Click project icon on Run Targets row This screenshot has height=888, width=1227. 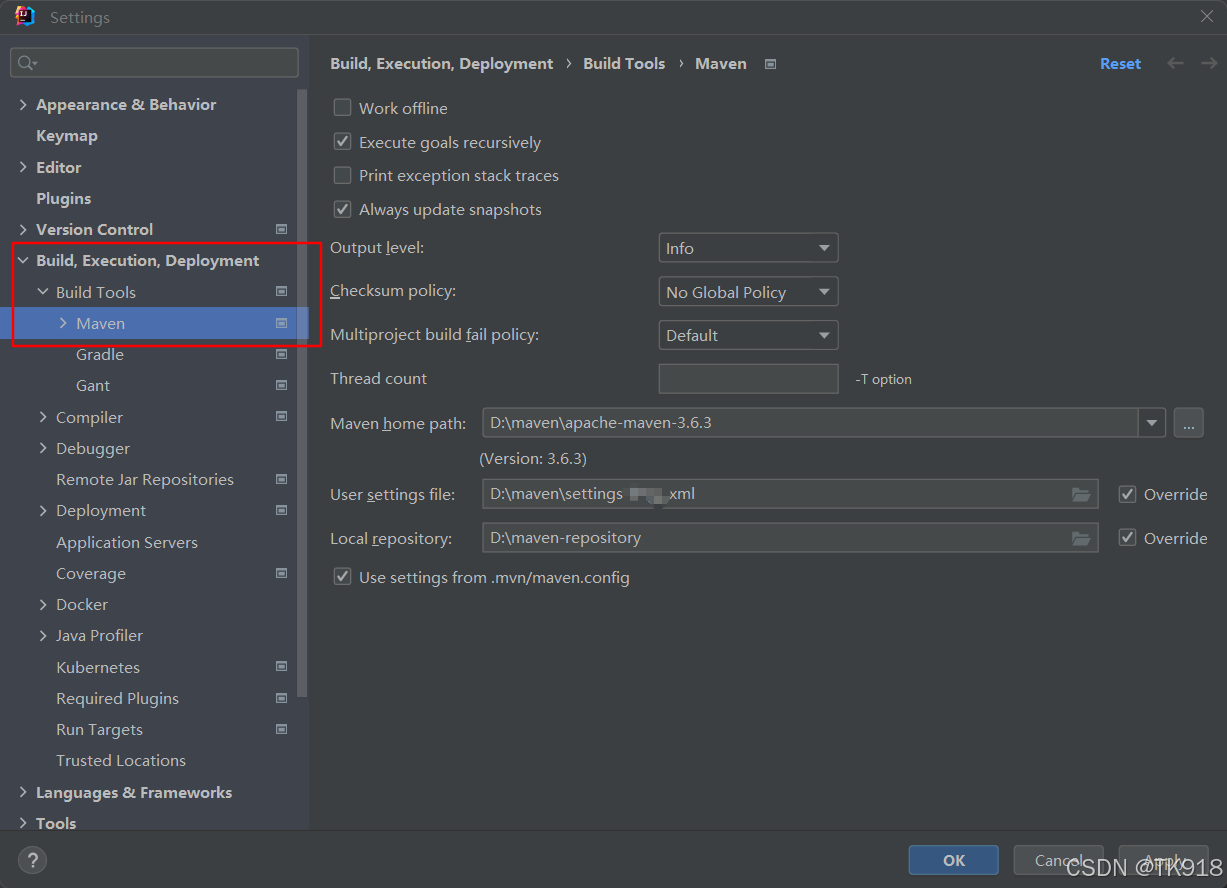281,729
